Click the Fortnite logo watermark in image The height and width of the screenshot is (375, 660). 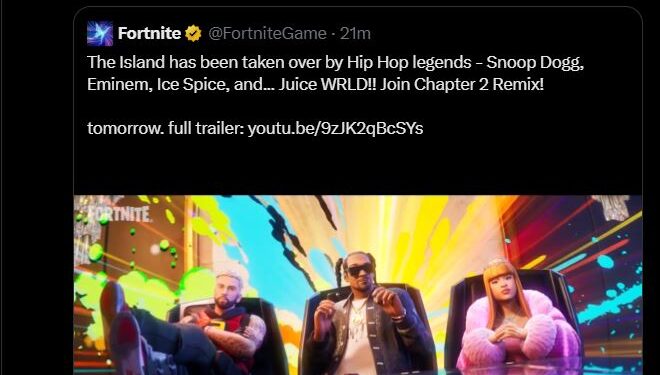(120, 214)
